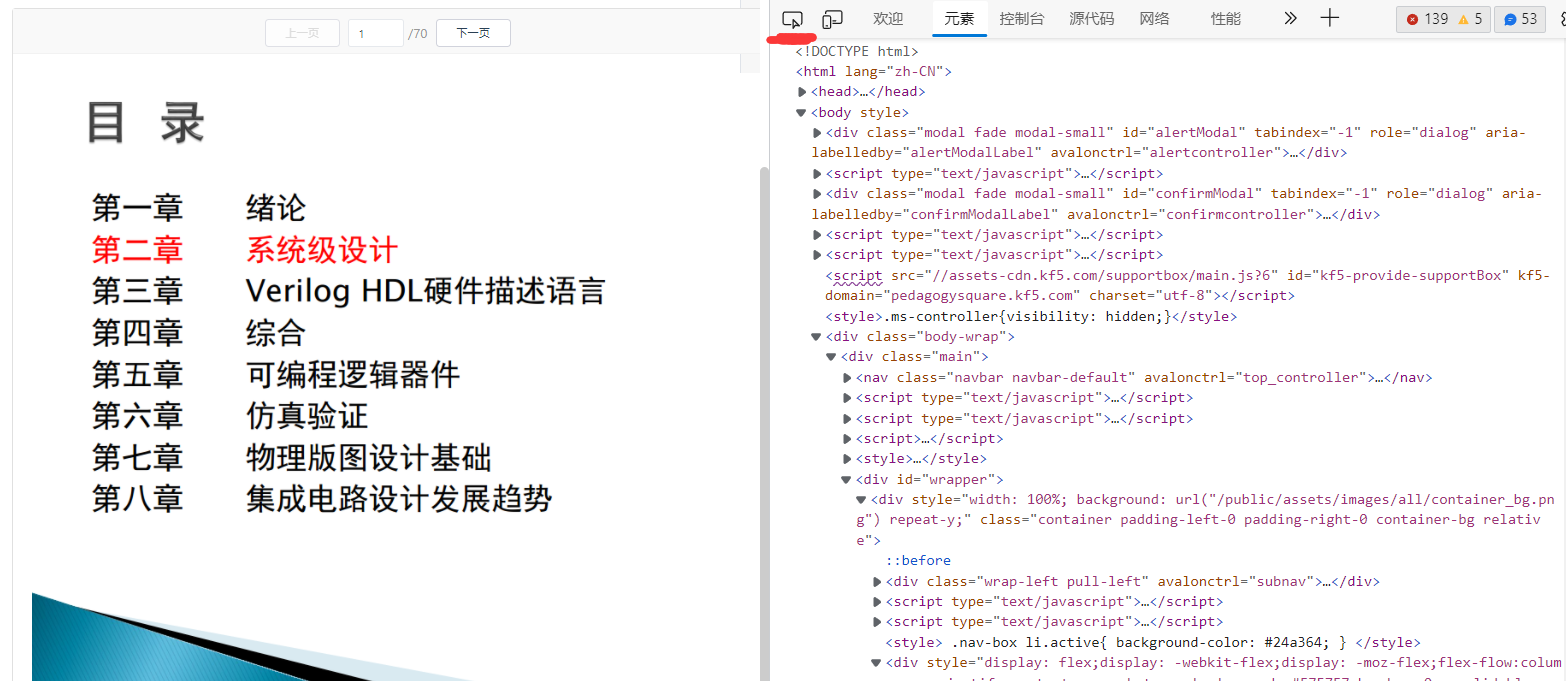1566x681 pixels.
Task: Select the html lang="zh-CN" row
Action: click(873, 71)
